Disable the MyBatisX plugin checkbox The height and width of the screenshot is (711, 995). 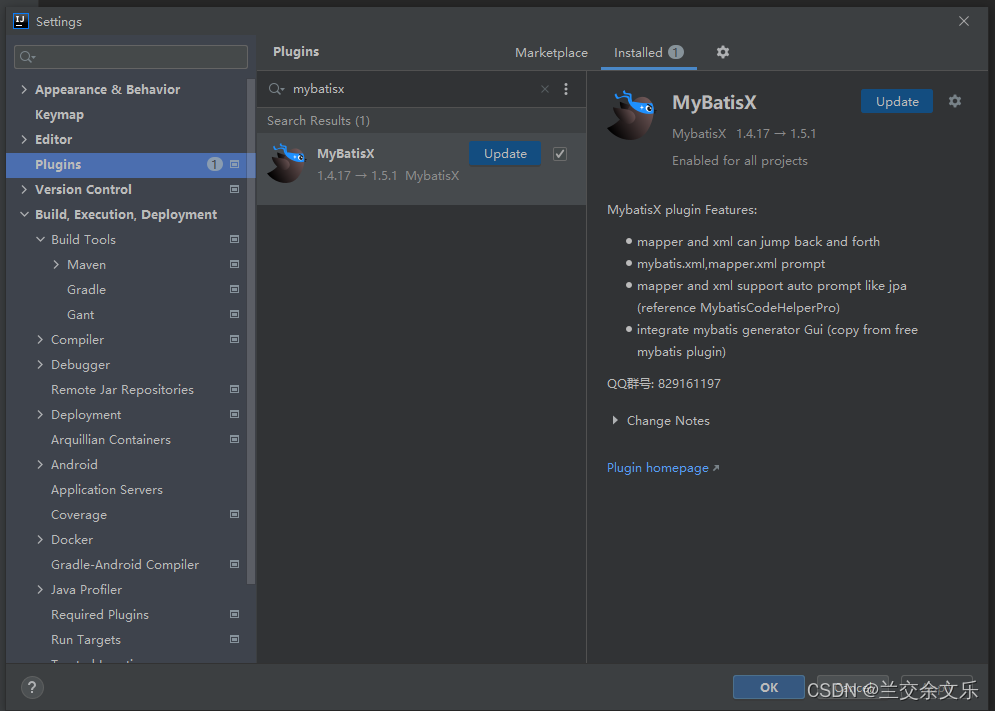[x=560, y=154]
